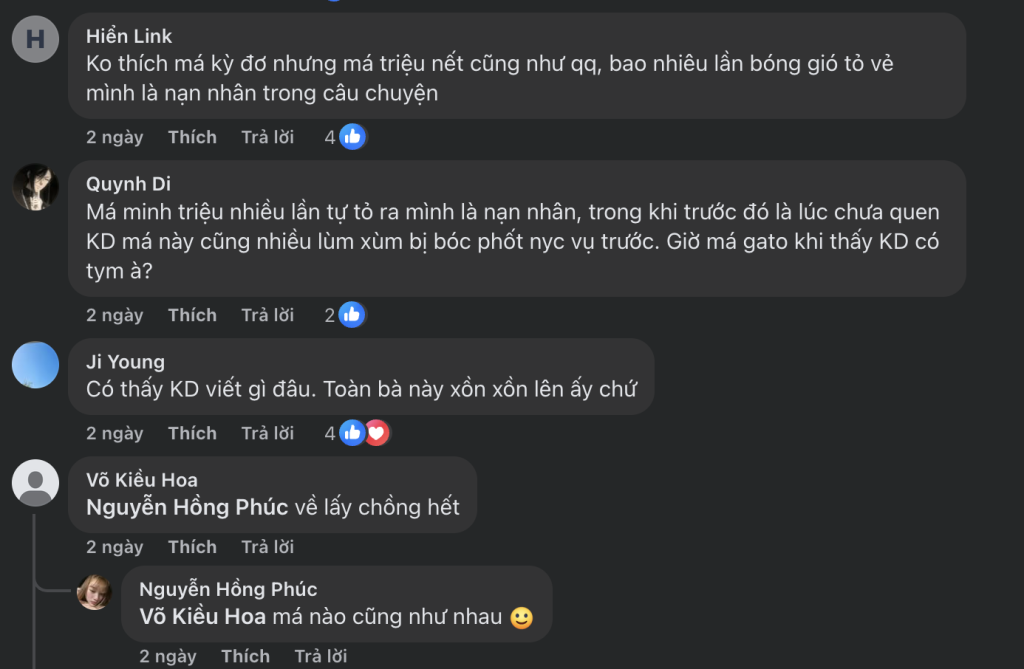
Task: Open Ji Young's blue profile avatar
Action: (x=35, y=365)
